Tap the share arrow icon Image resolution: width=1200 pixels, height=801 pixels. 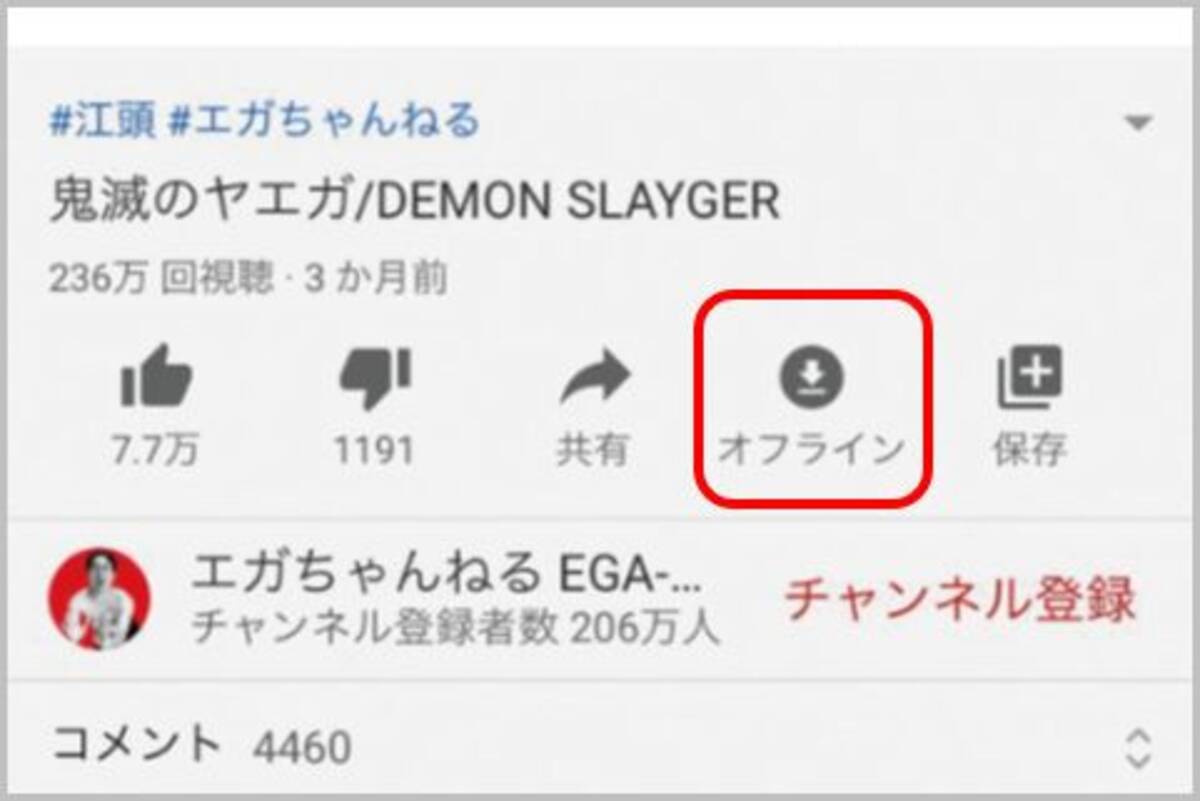[594, 378]
